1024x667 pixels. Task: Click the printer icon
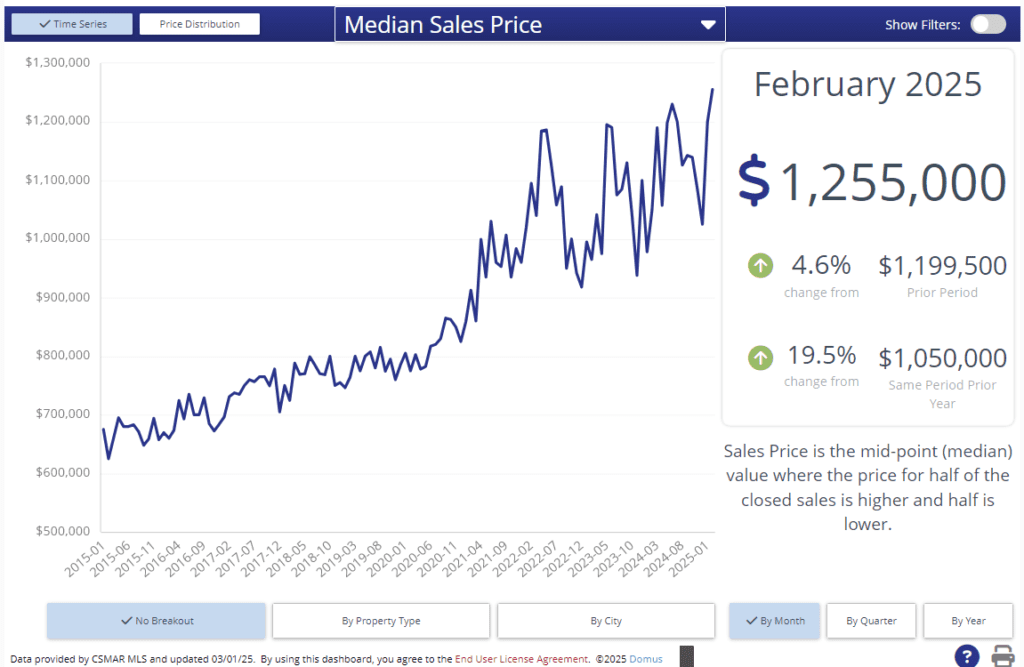1002,656
